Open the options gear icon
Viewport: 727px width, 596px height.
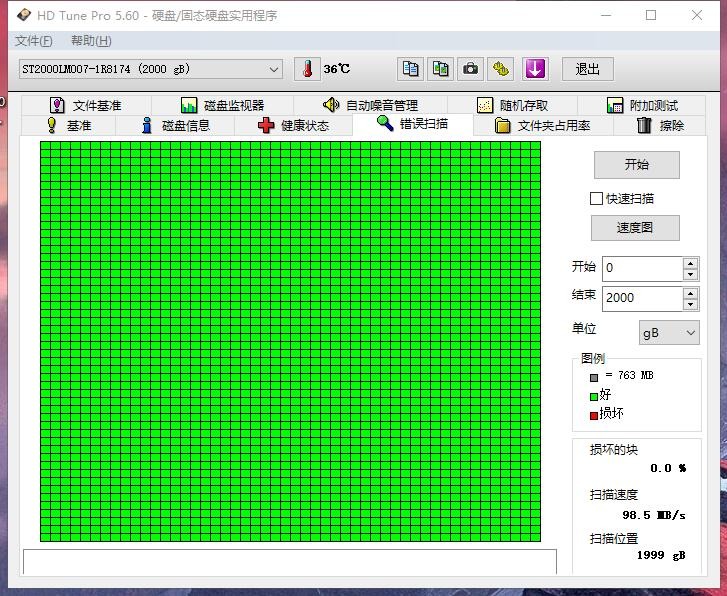500,69
